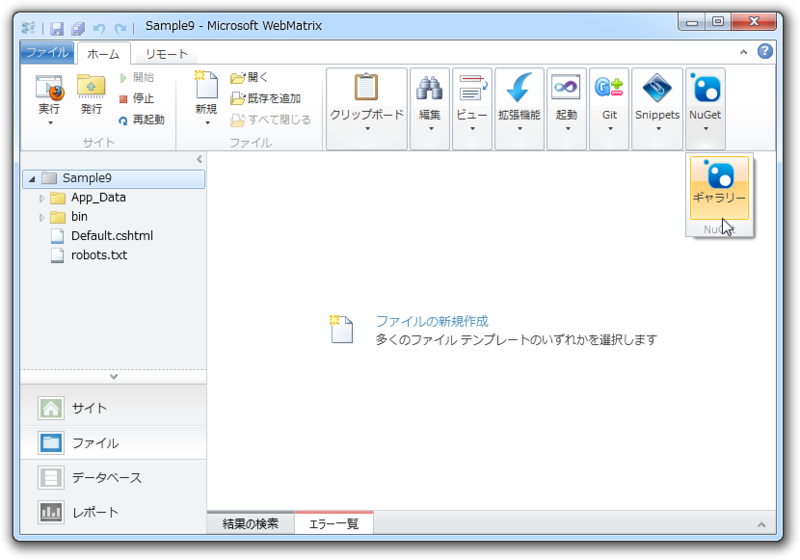Click Save All icon in title bar
Image resolution: width=800 pixels, height=560 pixels.
78,28
